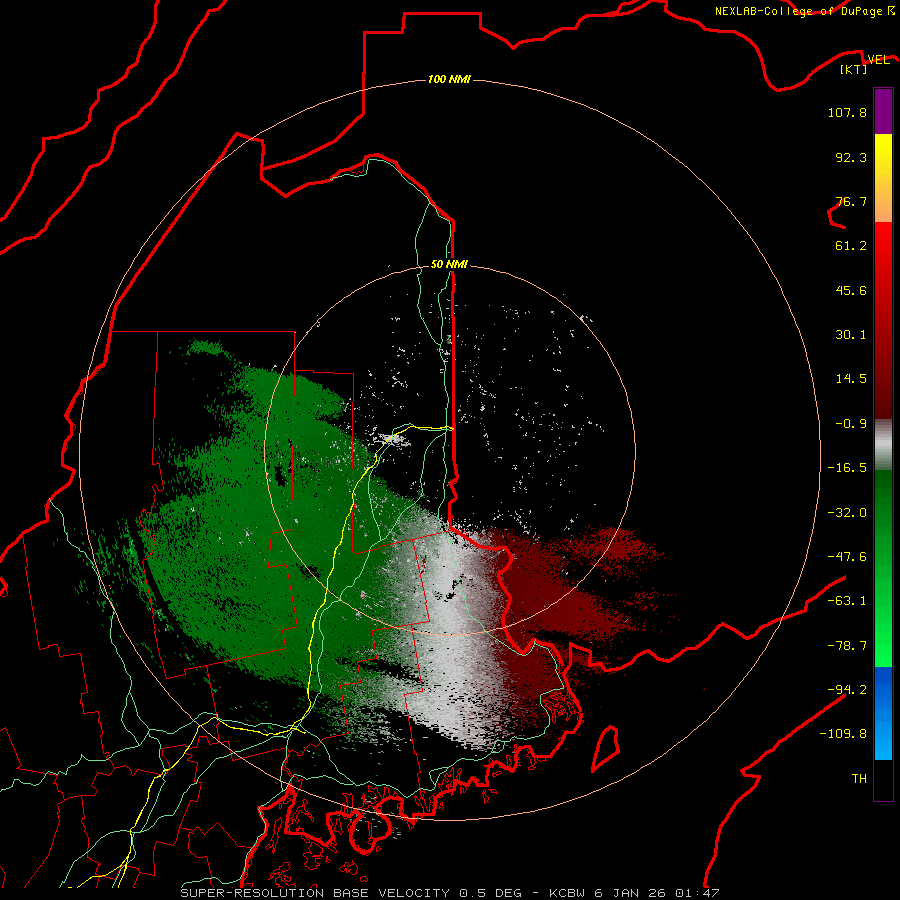This screenshot has width=900, height=900.
Task: Click the VEL legend title
Action: pyautogui.click(x=878, y=59)
